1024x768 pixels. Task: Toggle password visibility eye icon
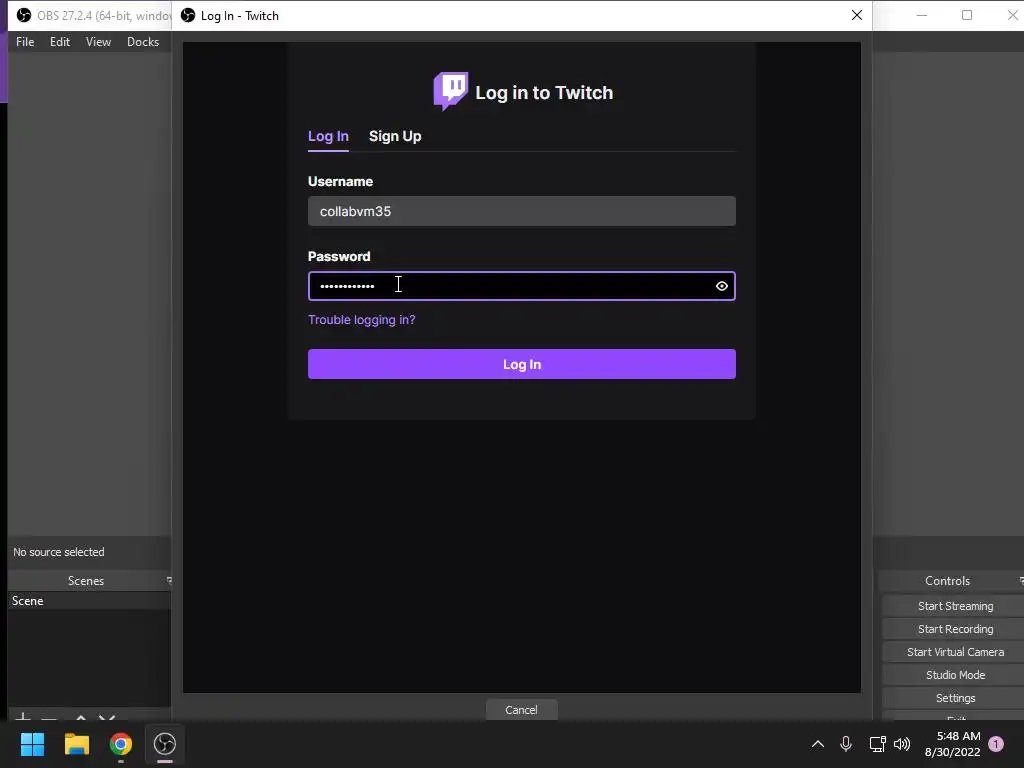(x=722, y=286)
